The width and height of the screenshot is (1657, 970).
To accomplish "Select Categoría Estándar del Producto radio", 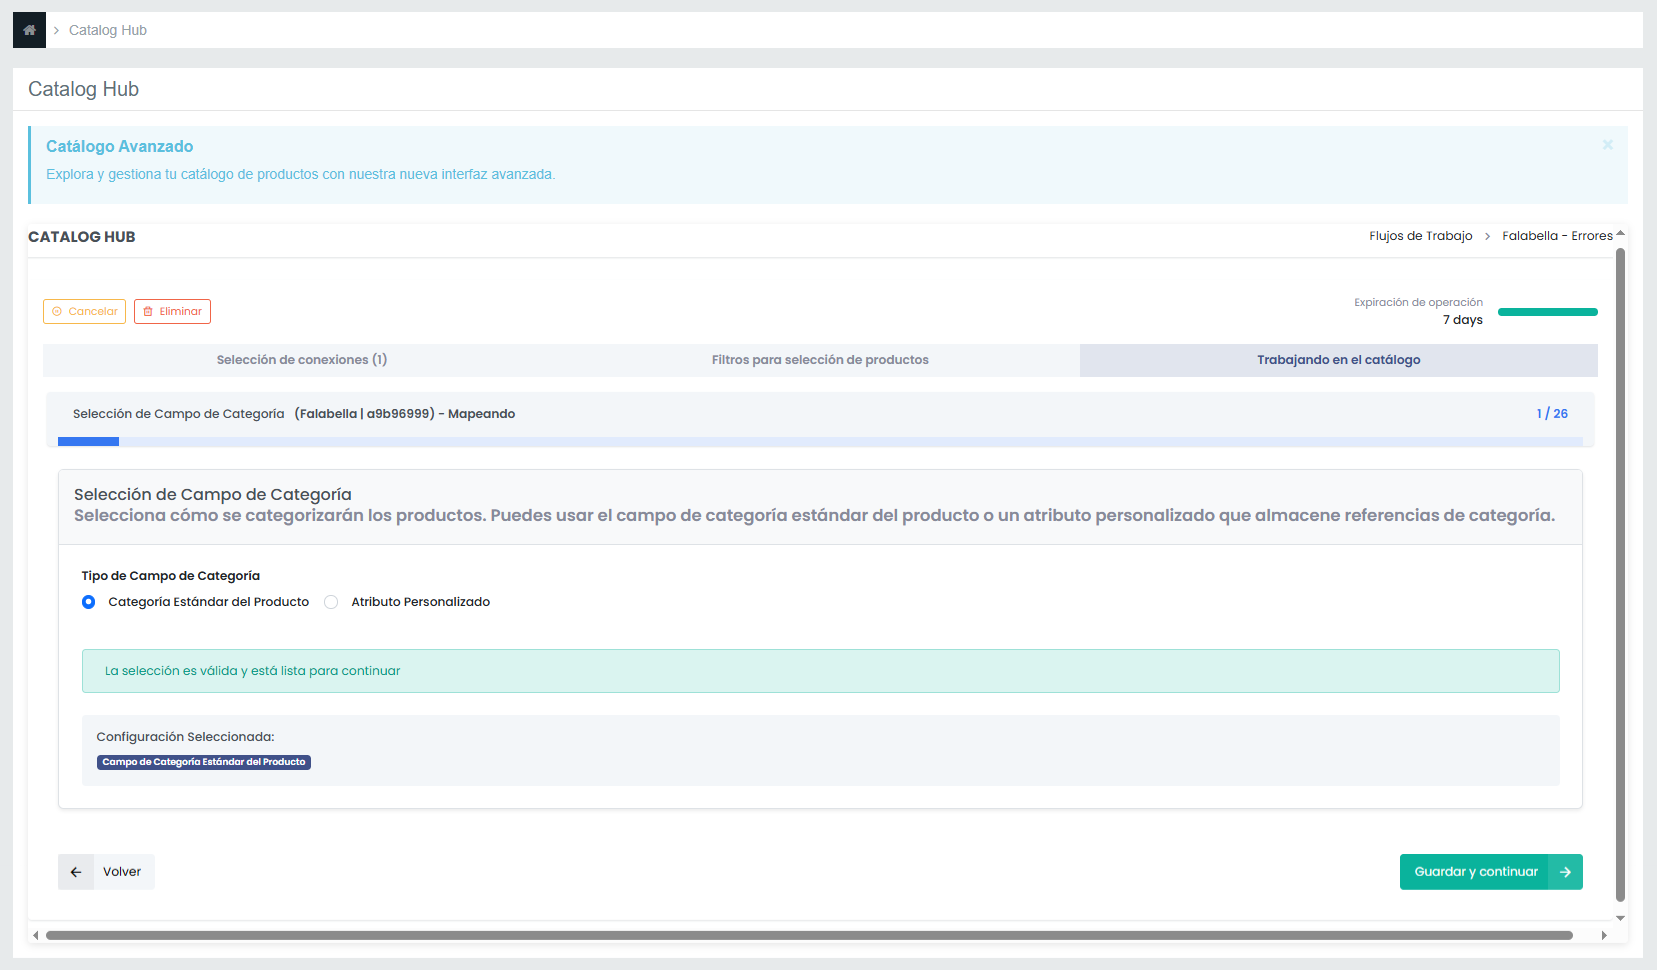I will point(89,602).
